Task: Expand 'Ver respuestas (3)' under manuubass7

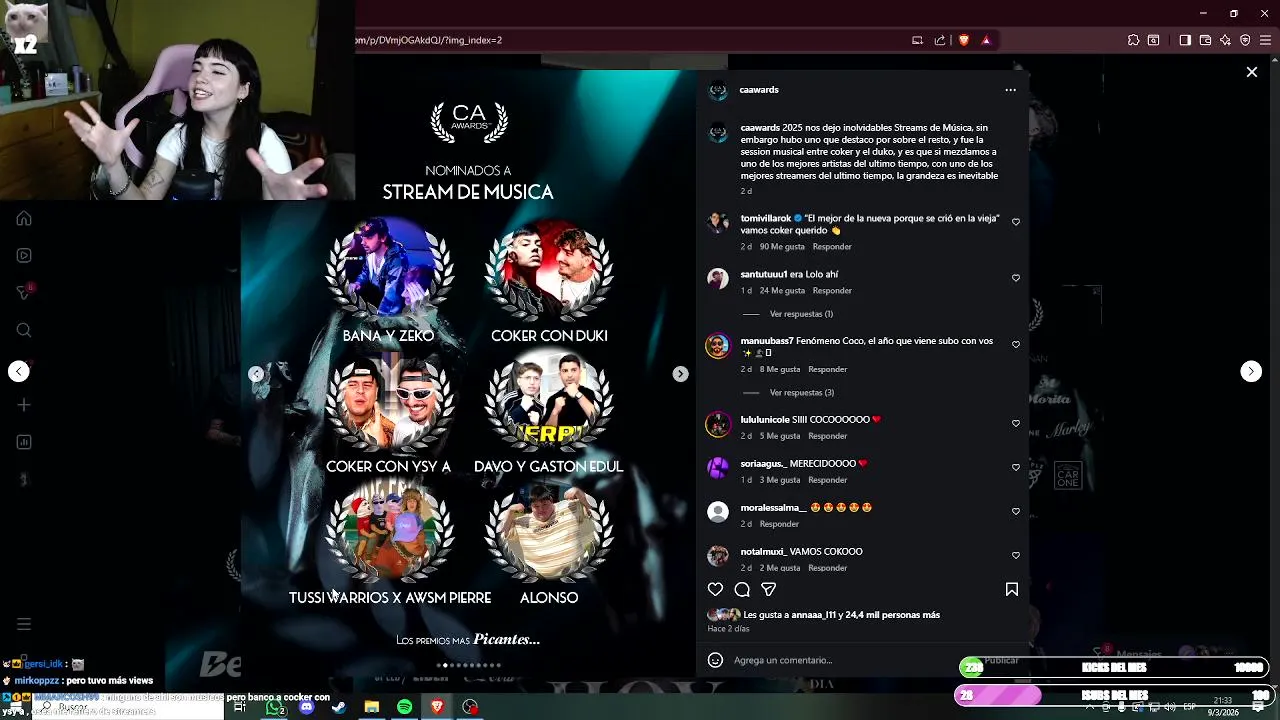Action: (801, 393)
